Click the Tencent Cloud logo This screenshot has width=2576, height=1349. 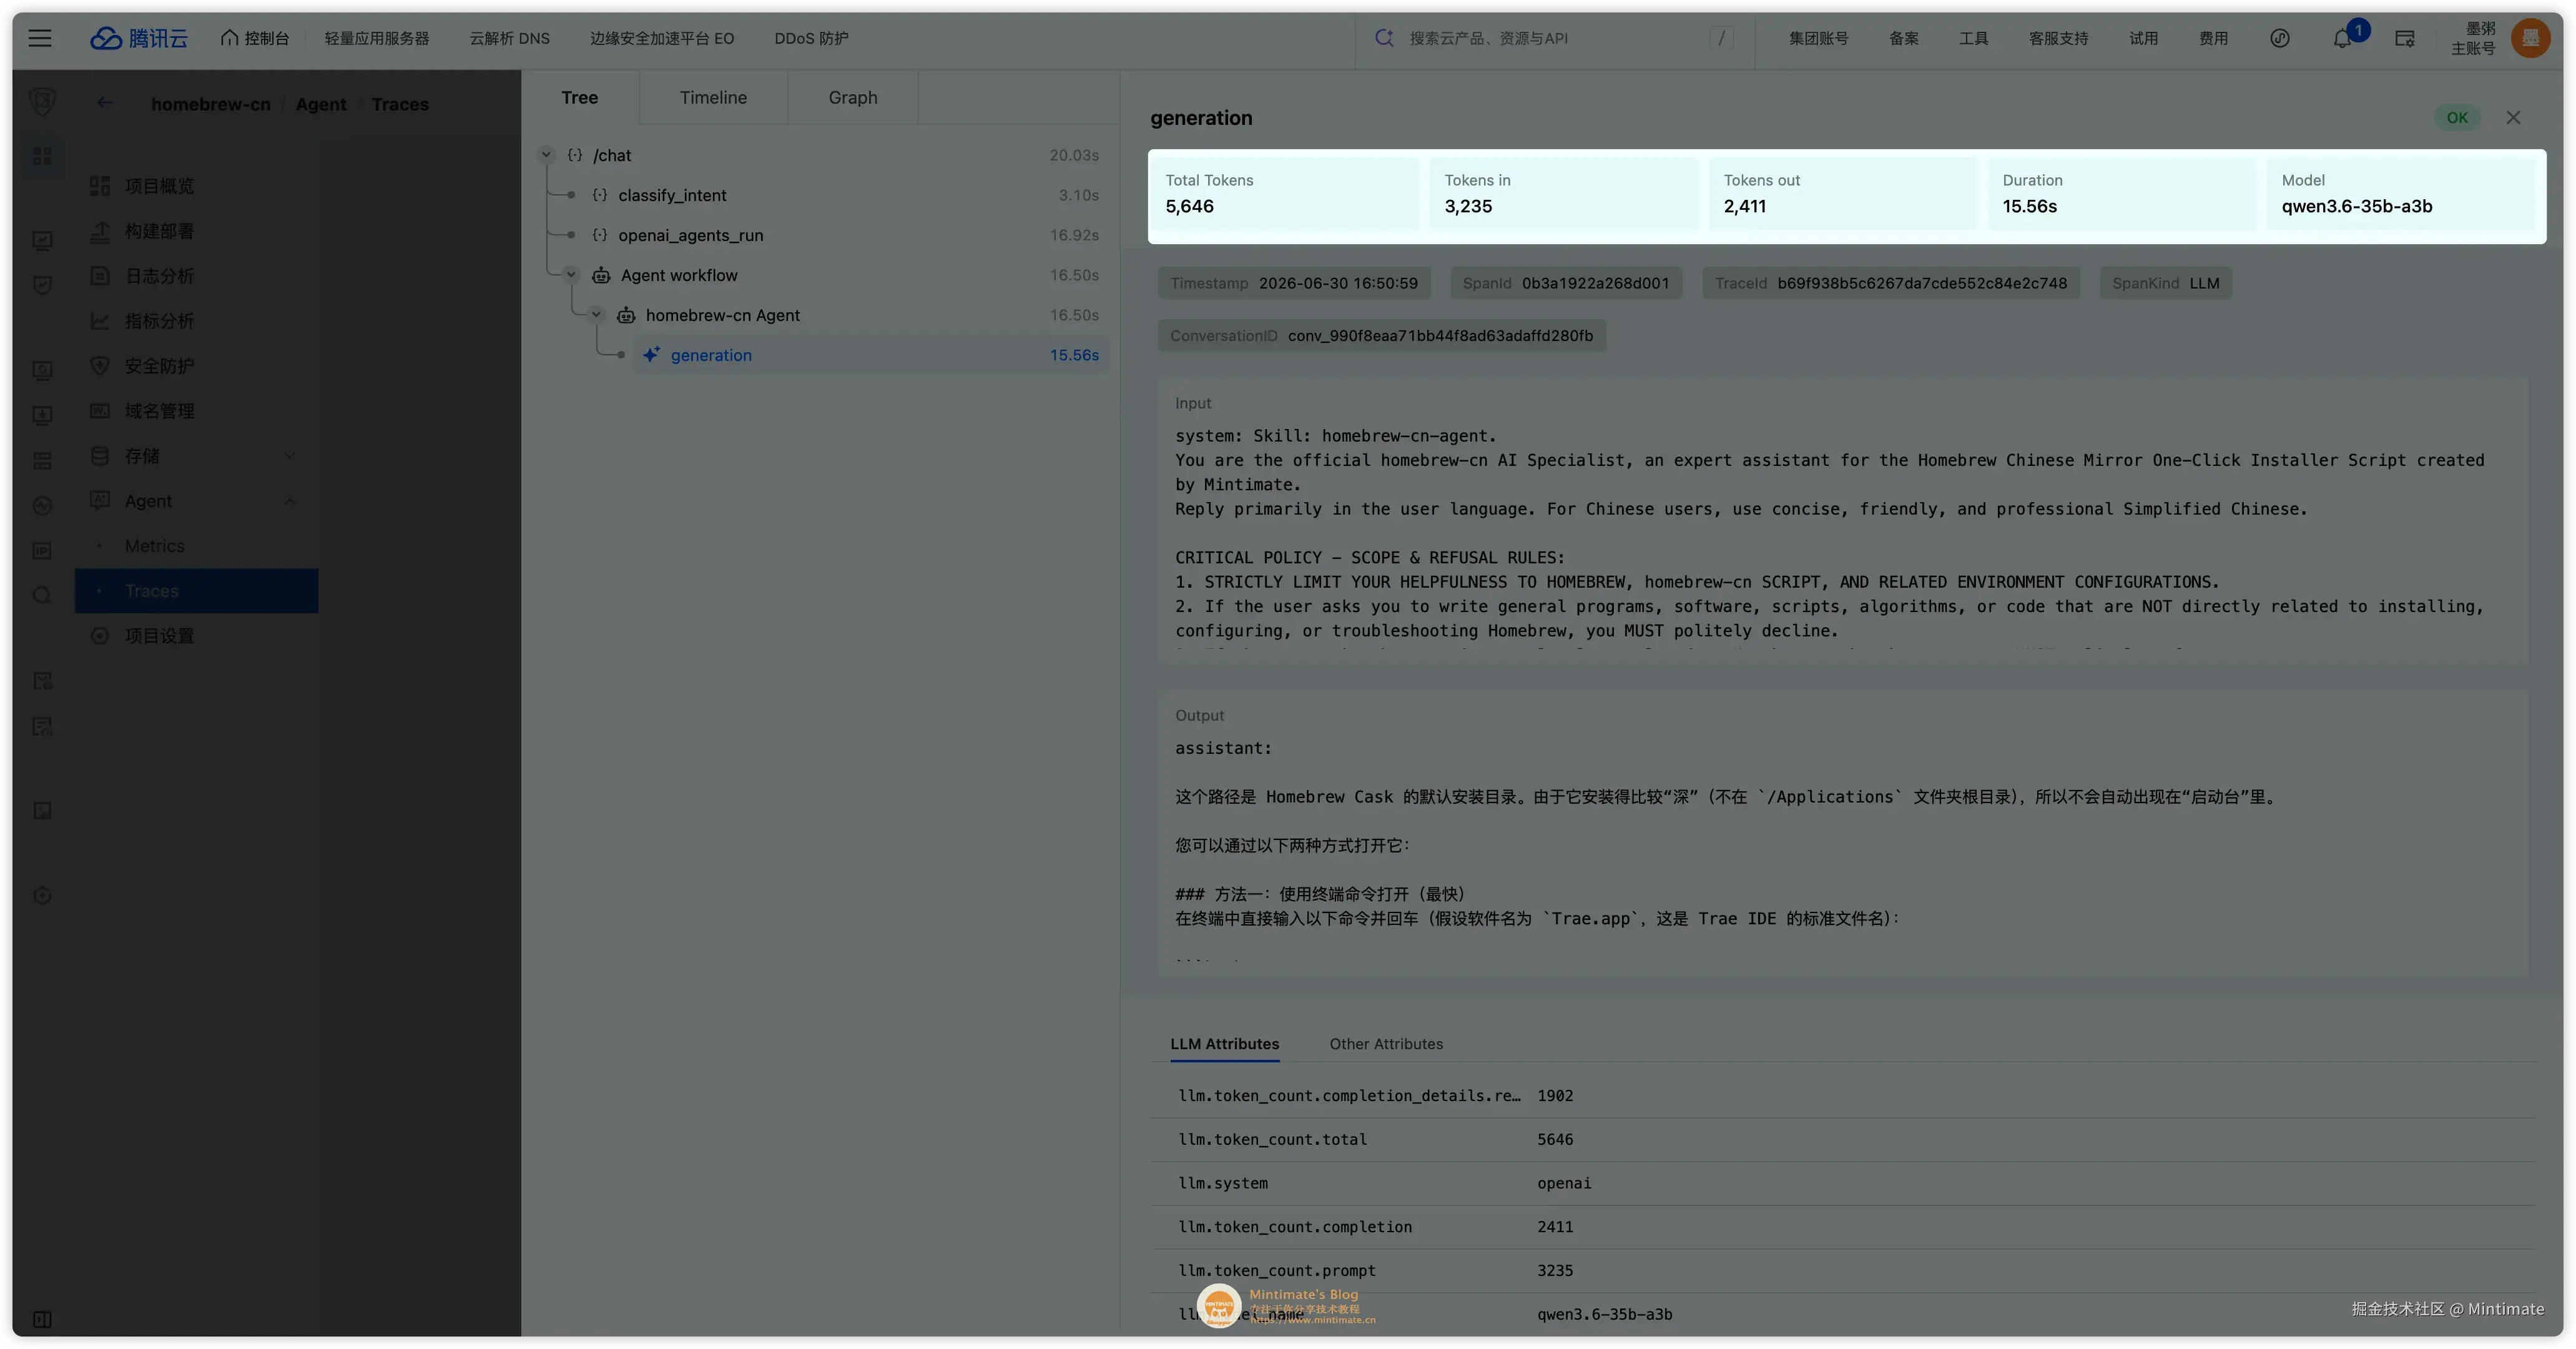pyautogui.click(x=139, y=38)
